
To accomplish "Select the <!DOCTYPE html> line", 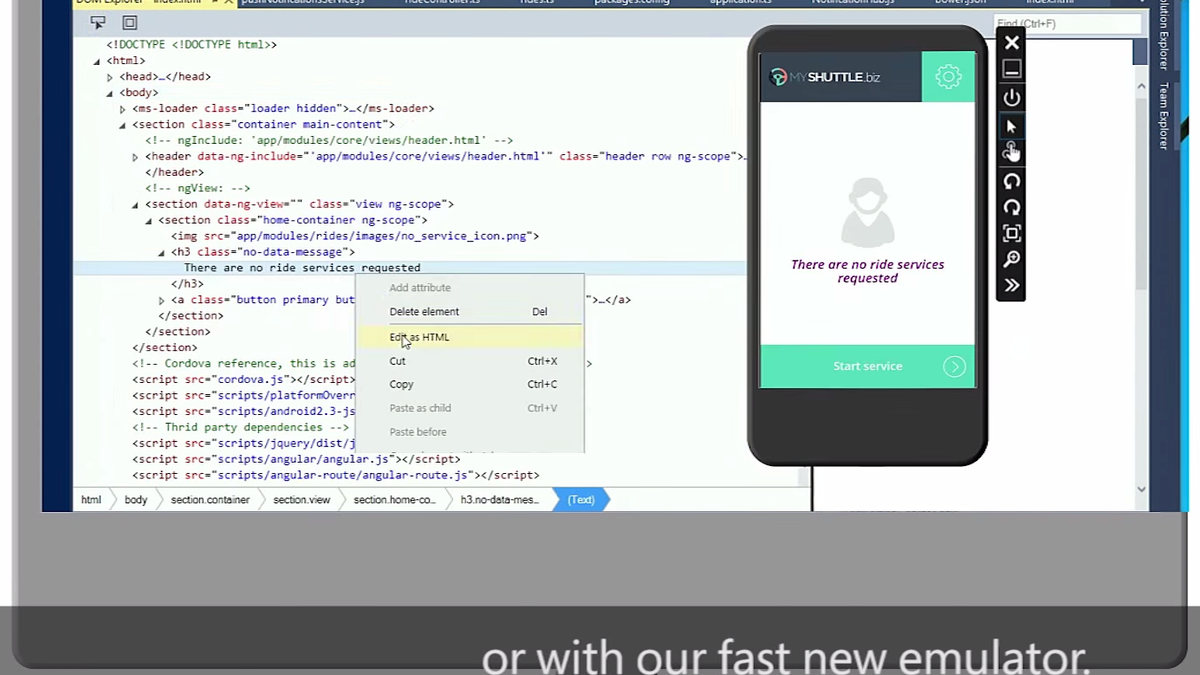I will pyautogui.click(x=192, y=45).
